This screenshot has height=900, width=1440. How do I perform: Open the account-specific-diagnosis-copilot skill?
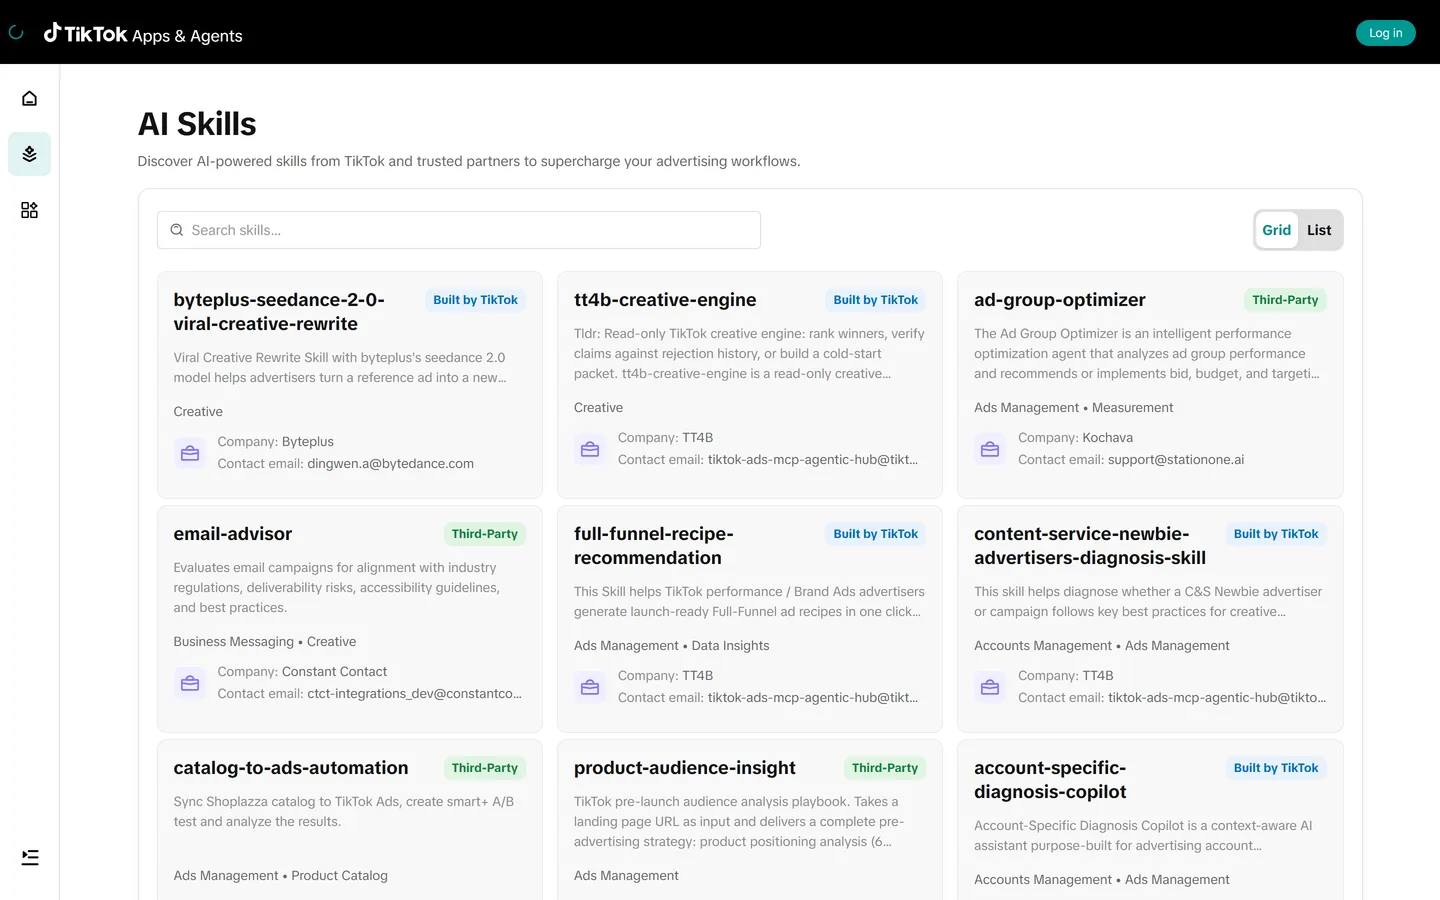1050,780
